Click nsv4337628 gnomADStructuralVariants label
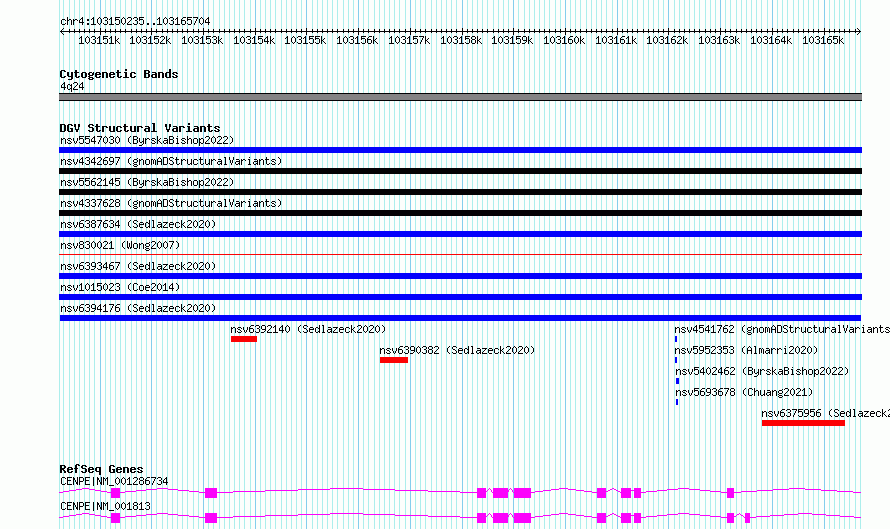The height and width of the screenshot is (529, 890). [171, 203]
